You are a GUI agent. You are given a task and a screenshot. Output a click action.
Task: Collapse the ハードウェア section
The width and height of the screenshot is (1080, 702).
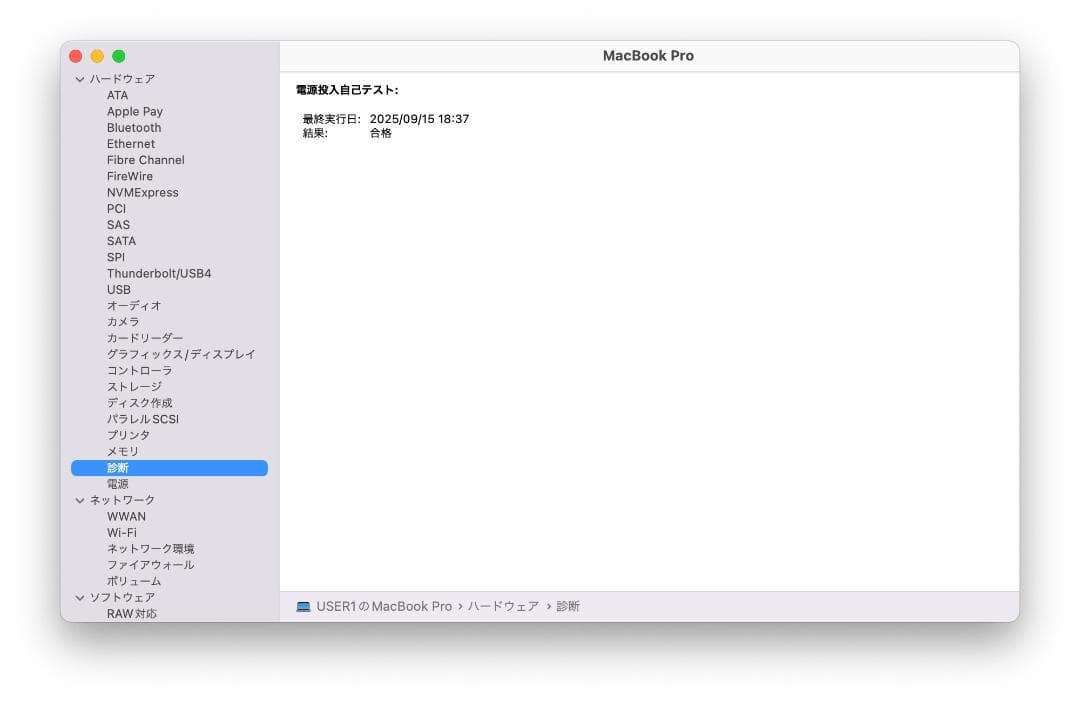pyautogui.click(x=80, y=79)
